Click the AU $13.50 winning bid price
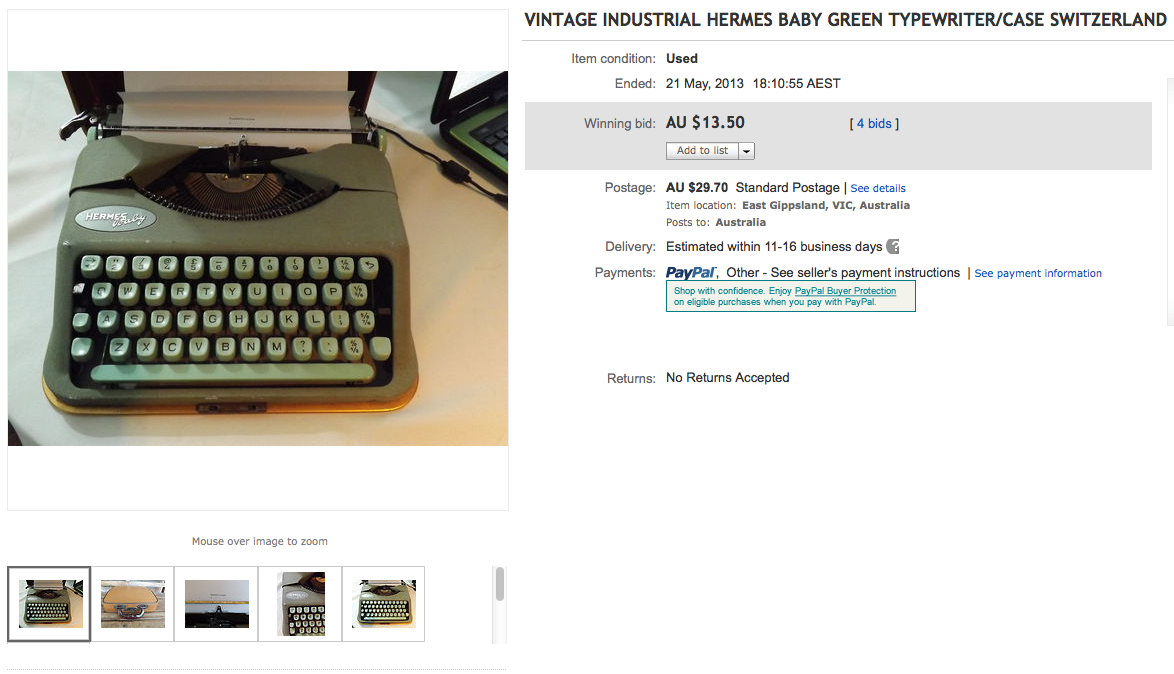 [x=705, y=123]
